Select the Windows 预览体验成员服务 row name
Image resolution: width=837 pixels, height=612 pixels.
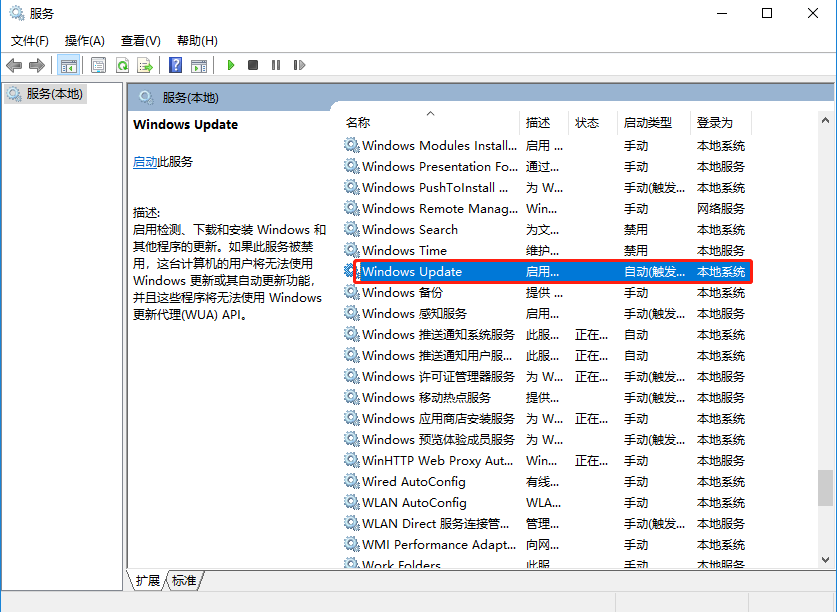(438, 440)
